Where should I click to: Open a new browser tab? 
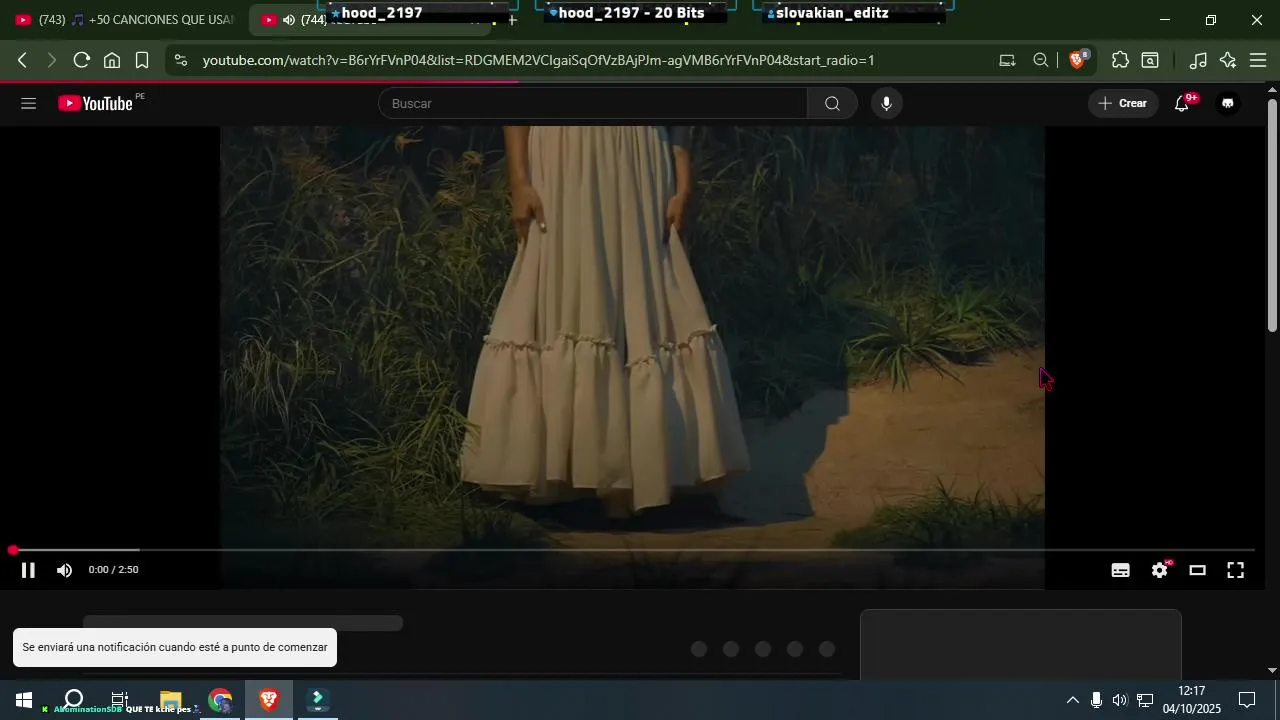point(513,20)
